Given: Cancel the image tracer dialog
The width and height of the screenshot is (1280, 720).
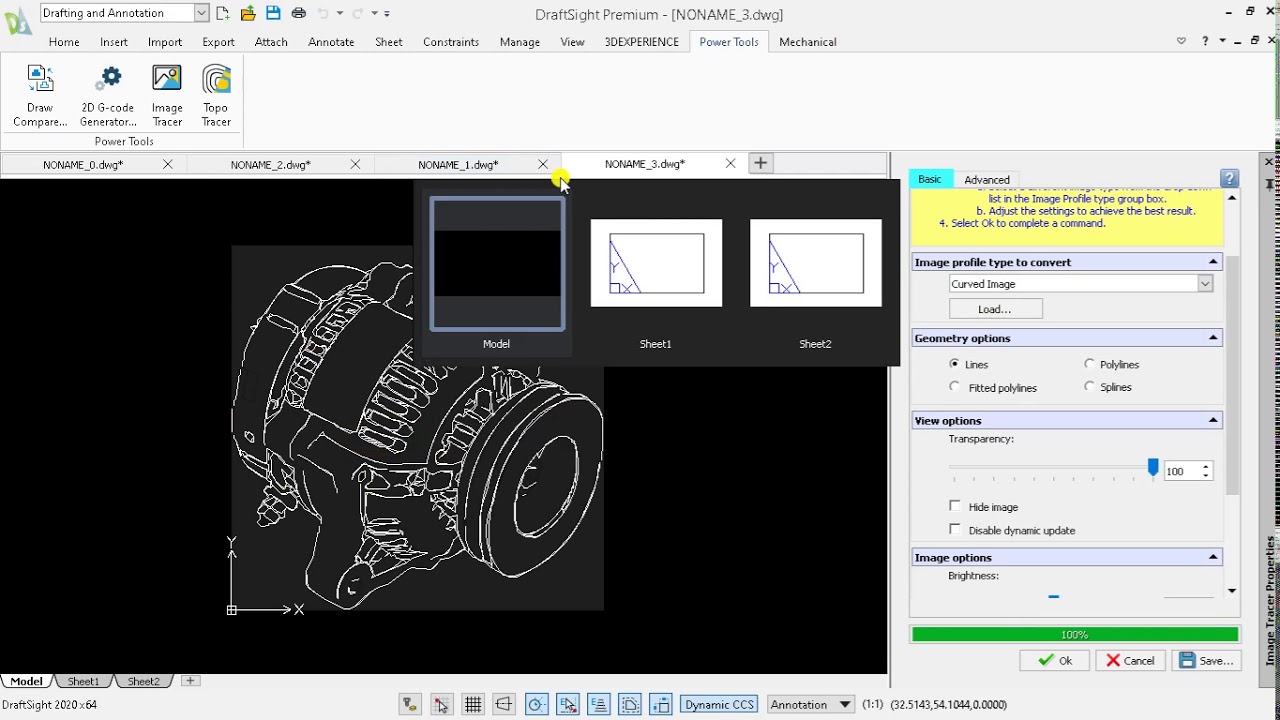Looking at the screenshot, I should 1130,660.
